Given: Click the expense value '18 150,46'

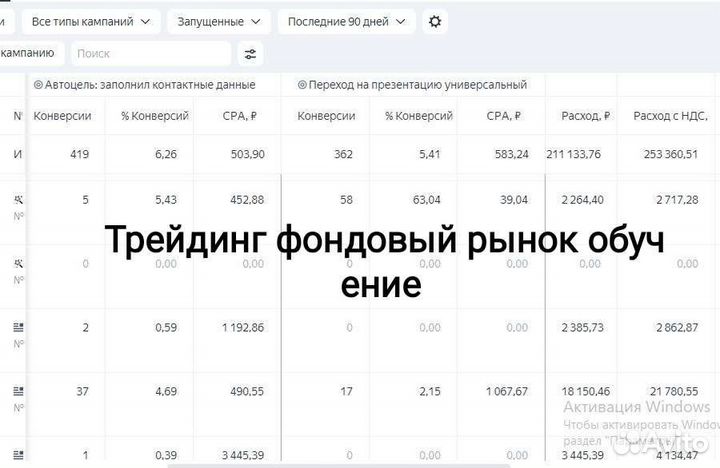Looking at the screenshot, I should tap(585, 391).
